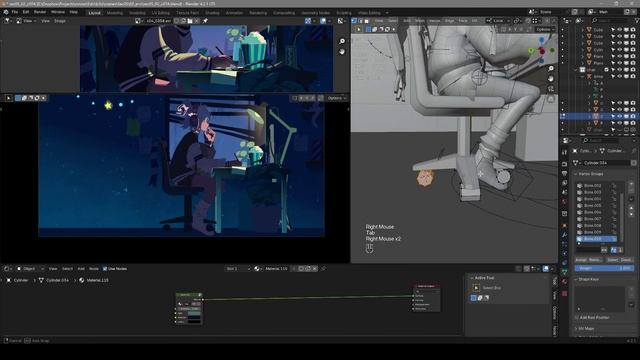This screenshot has height=360, width=640.
Task: Open the Texture properties tab
Action: pos(564,293)
